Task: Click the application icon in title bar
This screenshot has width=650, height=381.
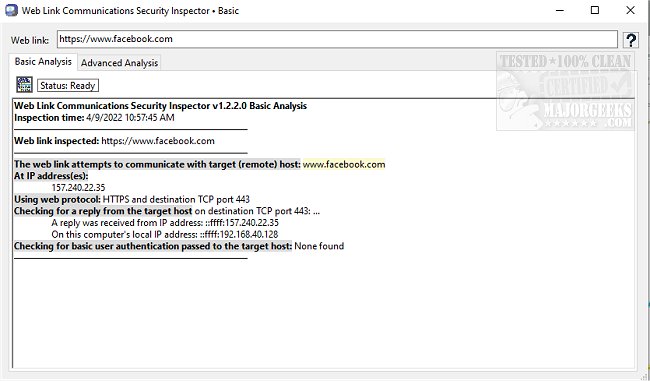Action: [11, 10]
